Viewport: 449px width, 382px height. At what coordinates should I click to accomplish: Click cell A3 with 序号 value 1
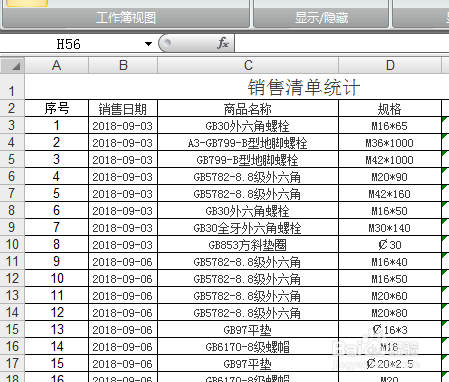[57, 125]
